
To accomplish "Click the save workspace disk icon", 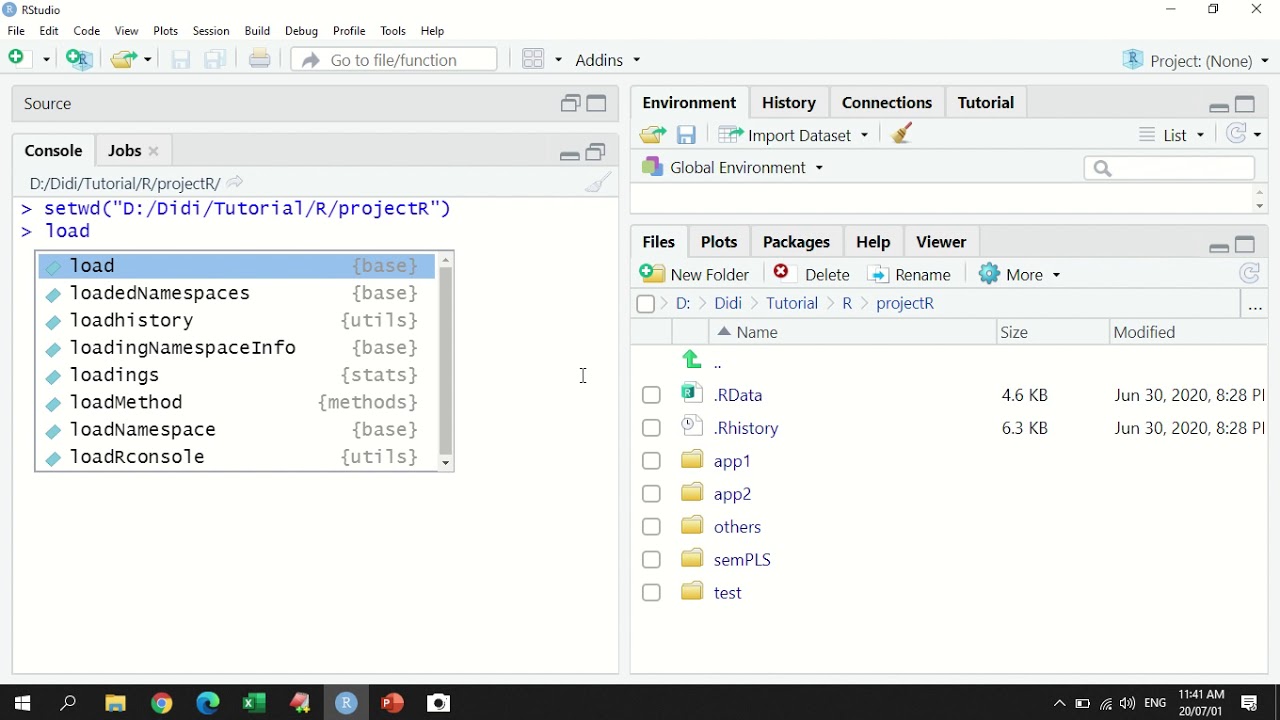I will [686, 135].
